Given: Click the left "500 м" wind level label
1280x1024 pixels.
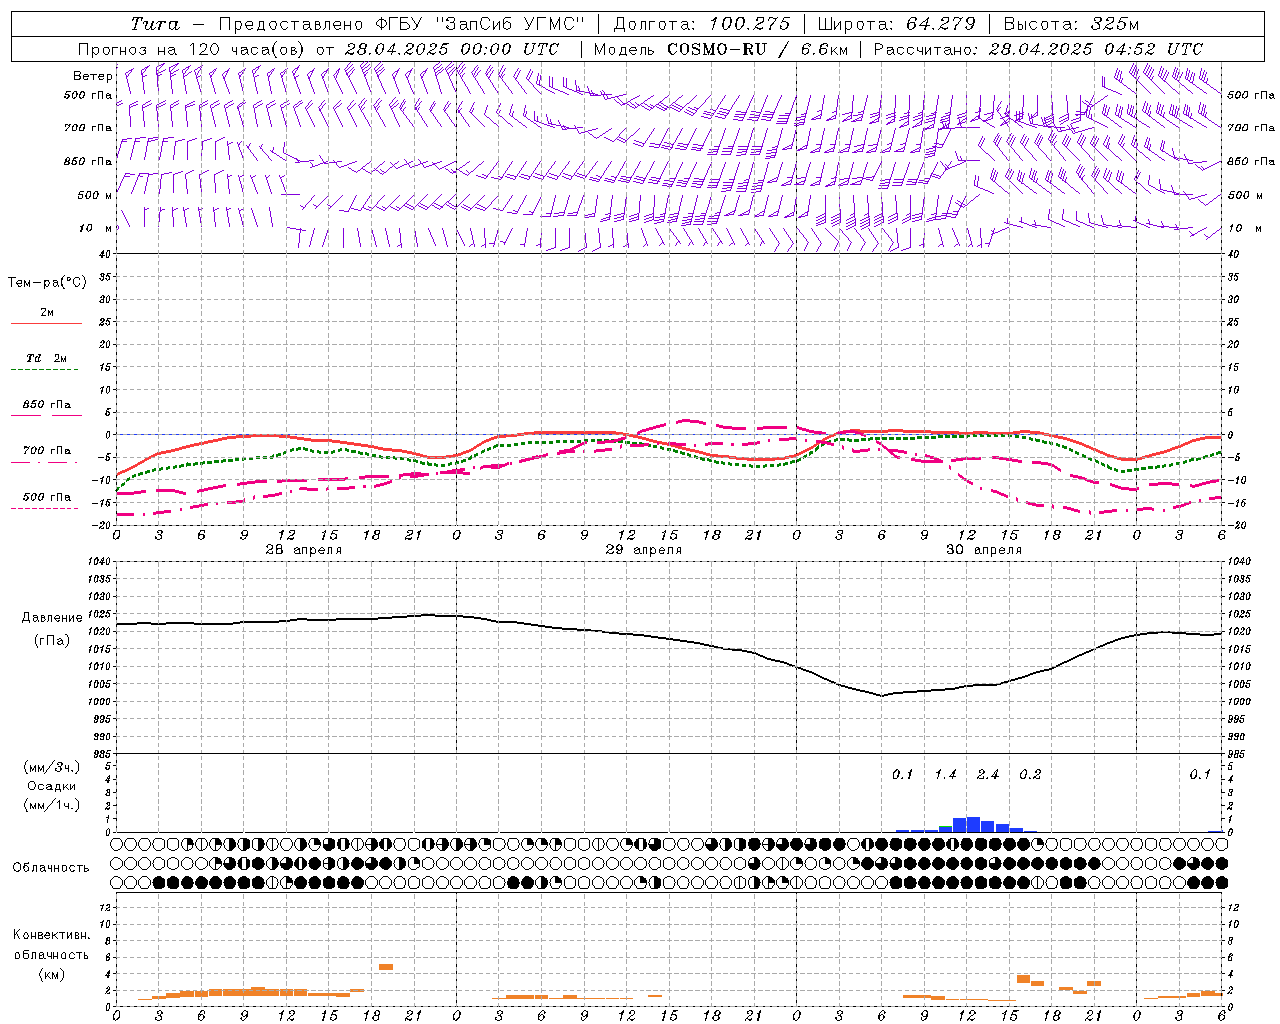Looking at the screenshot, I should point(95,195).
